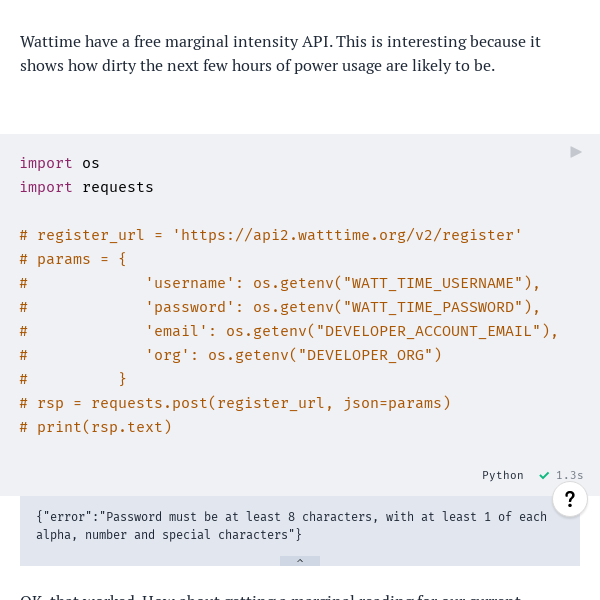Image resolution: width=600 pixels, height=600 pixels.
Task: Click the 1.3s execution time indicator
Action: click(x=569, y=476)
